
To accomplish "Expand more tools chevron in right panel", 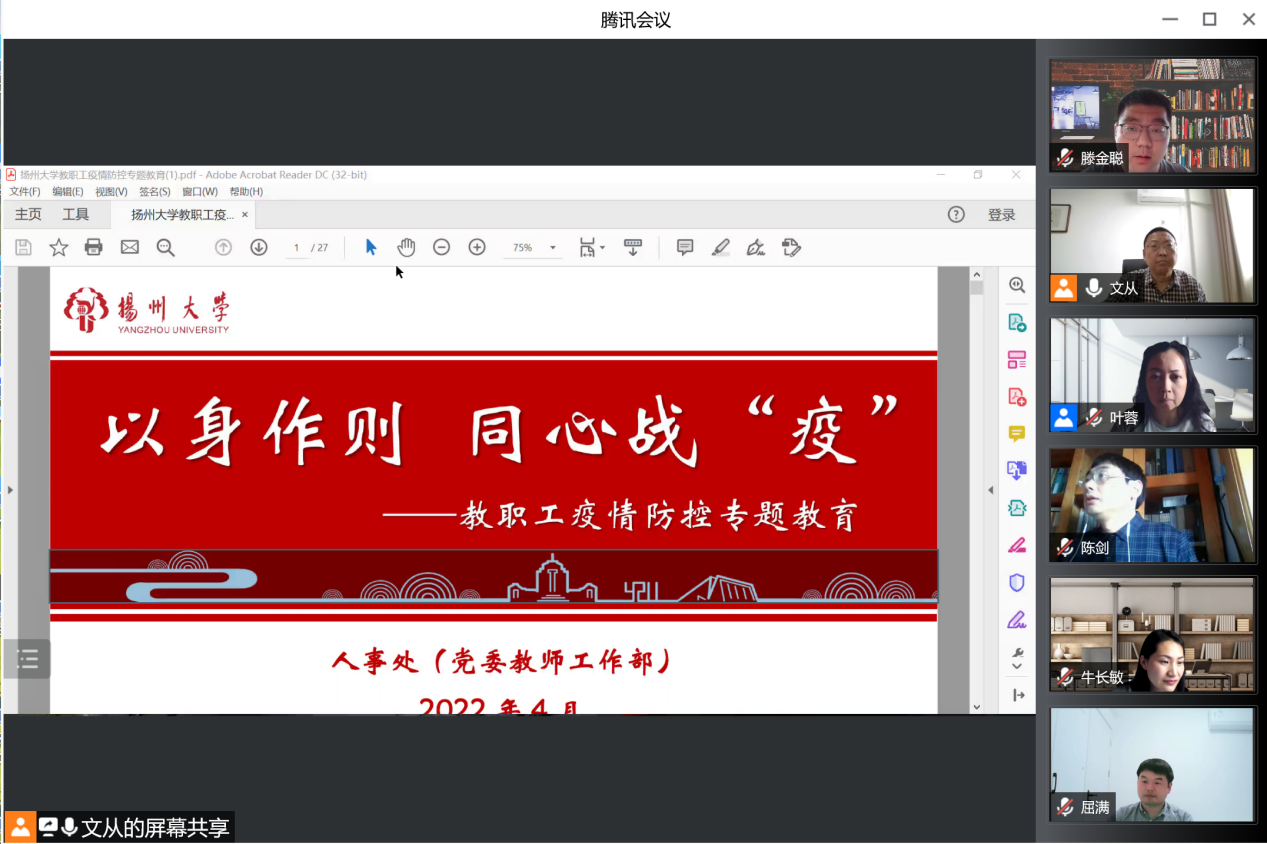I will 1017,666.
